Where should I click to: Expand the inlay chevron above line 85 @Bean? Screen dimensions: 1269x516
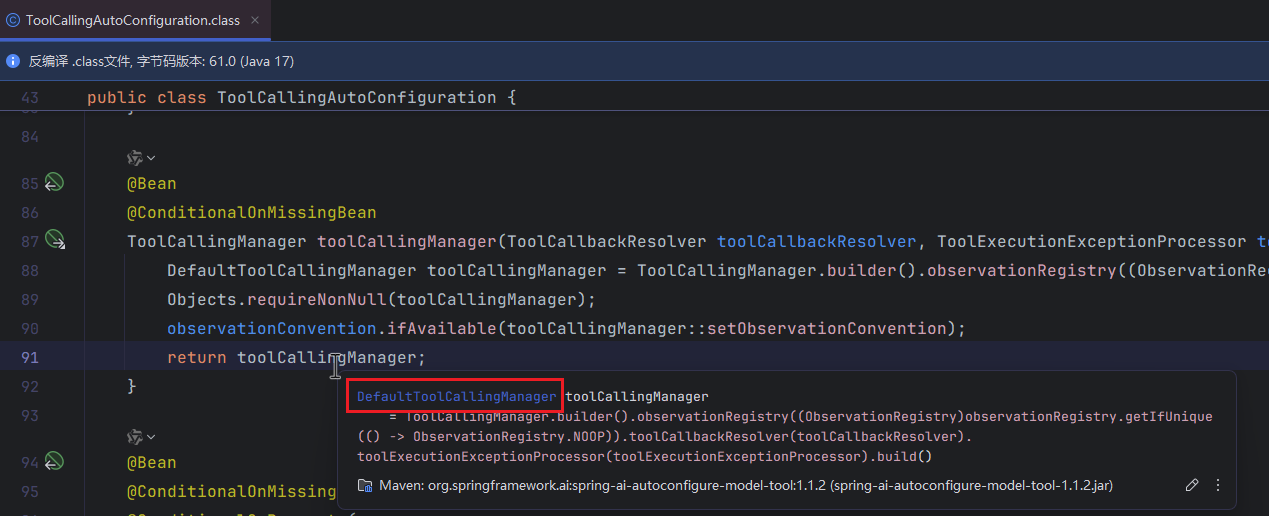151,157
